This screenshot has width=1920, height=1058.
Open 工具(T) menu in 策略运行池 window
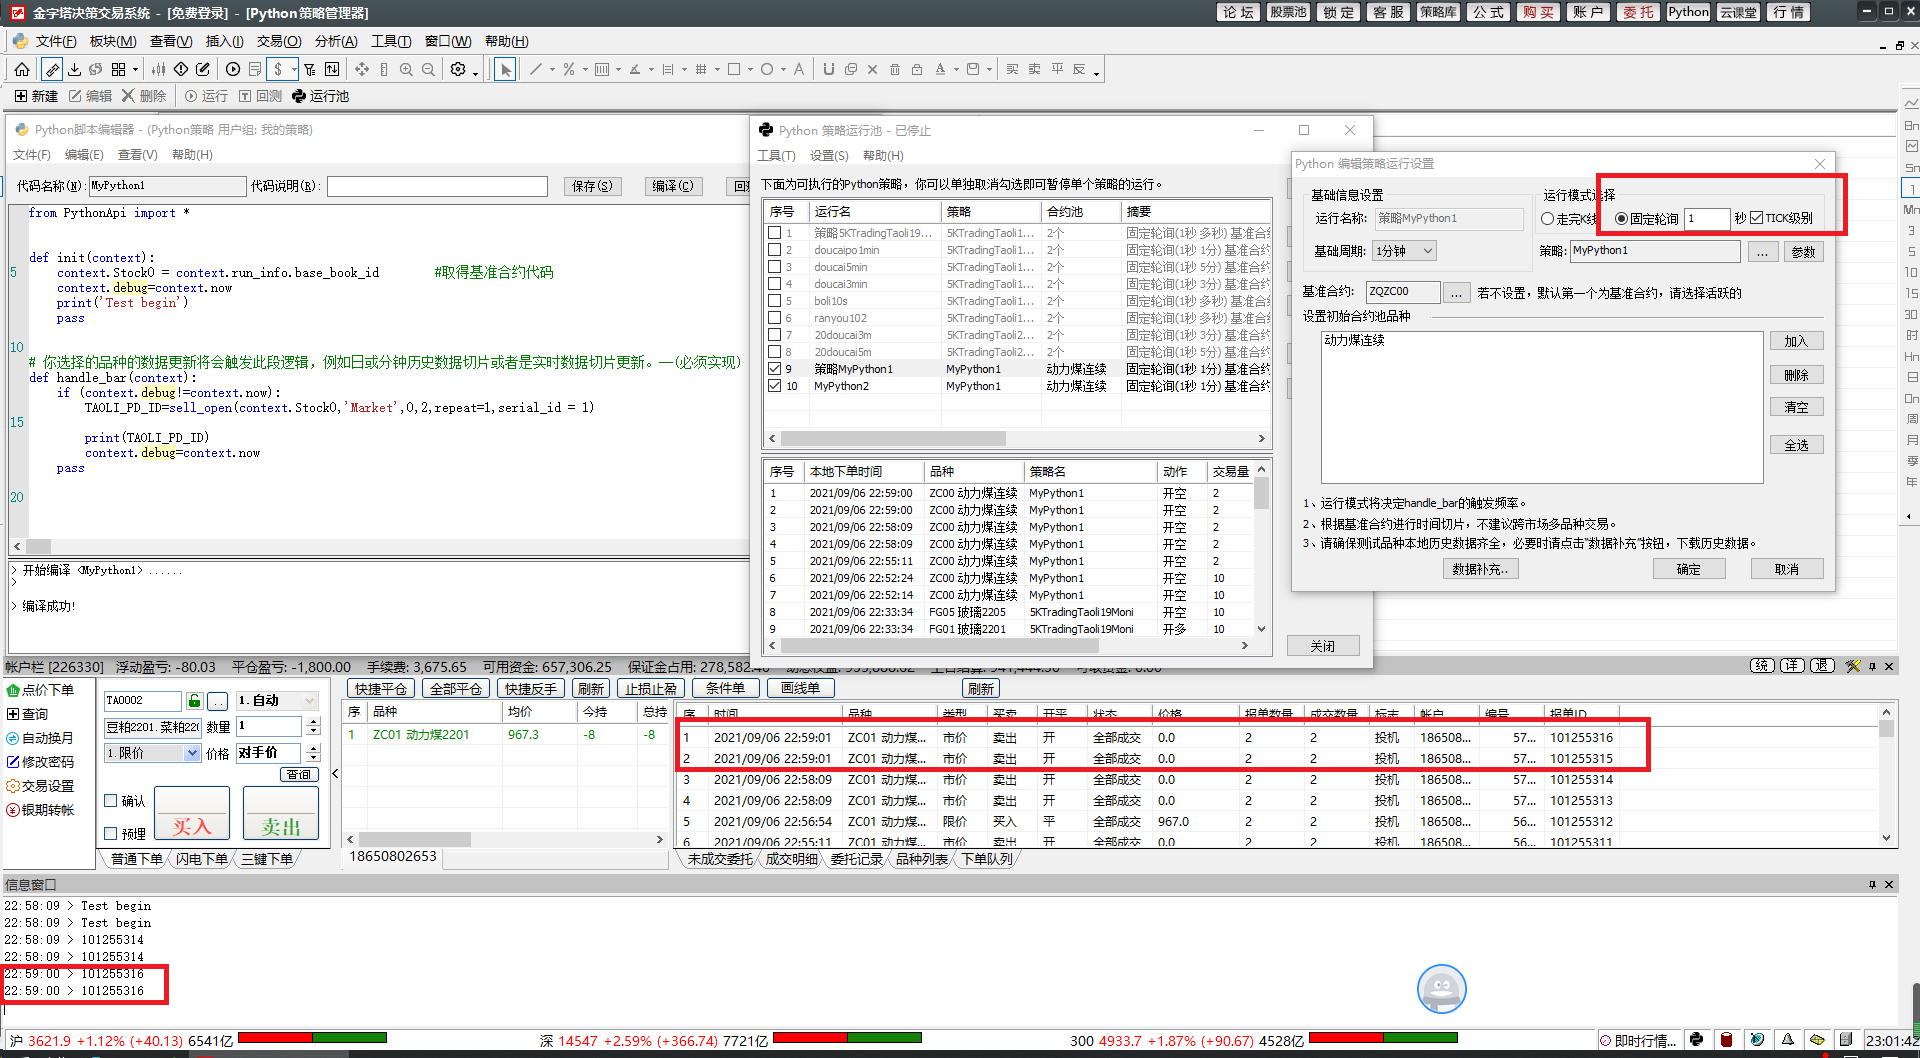click(776, 155)
